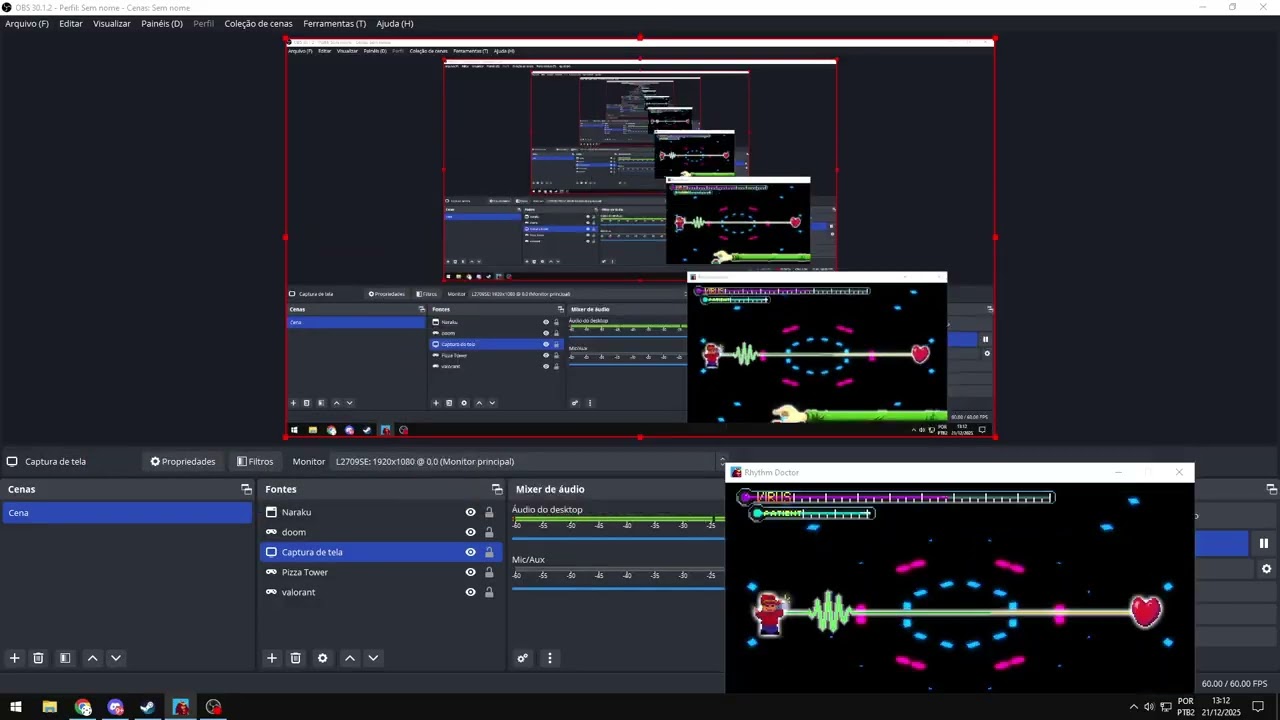This screenshot has height=720, width=1280.
Task: Lock the Captura de tela source
Action: (x=489, y=552)
